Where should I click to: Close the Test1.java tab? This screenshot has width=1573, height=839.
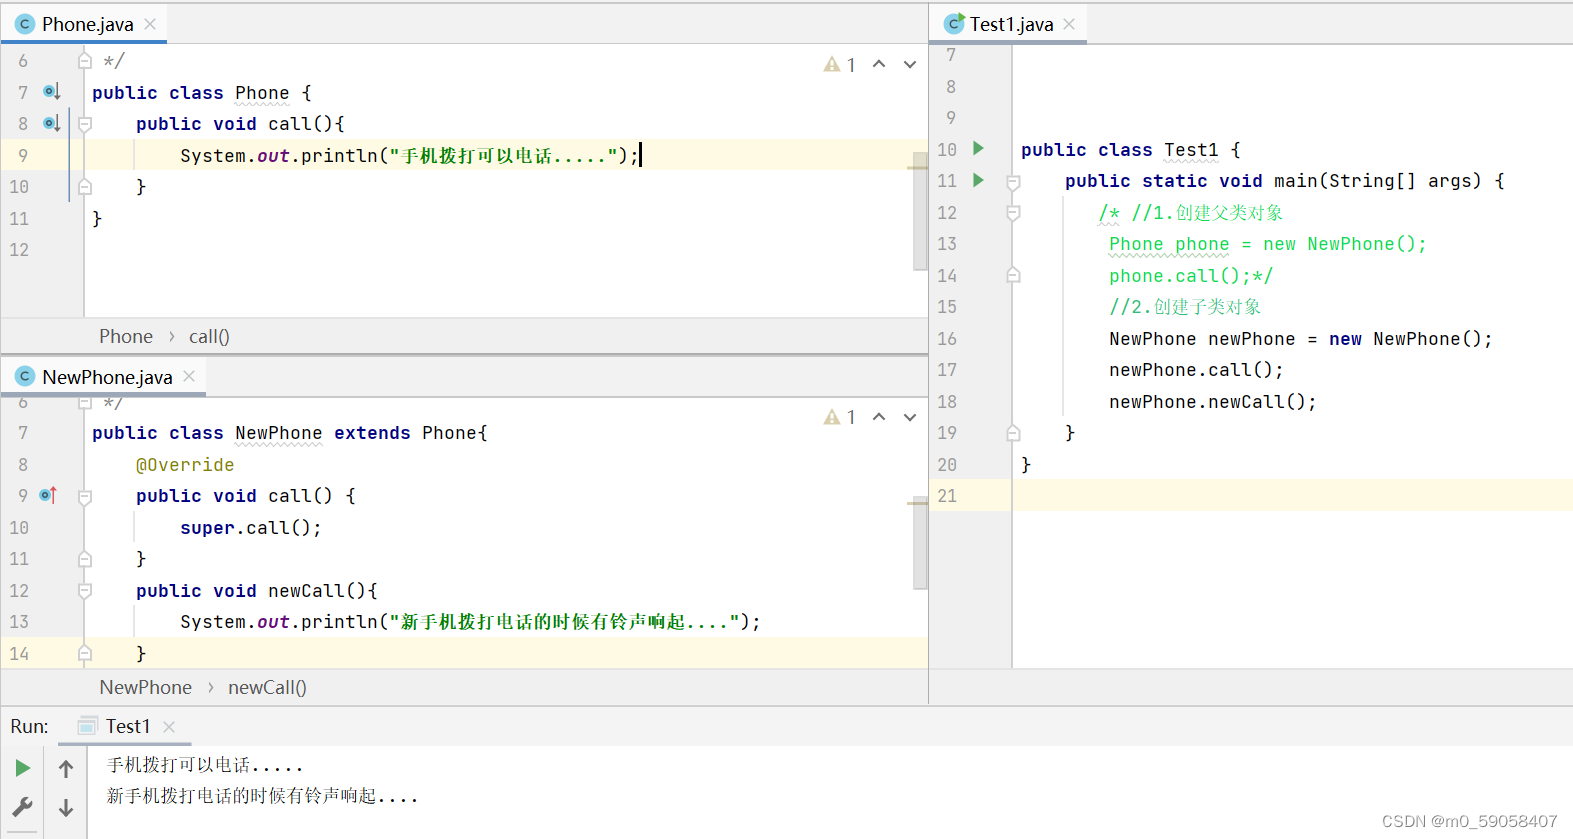point(1069,24)
